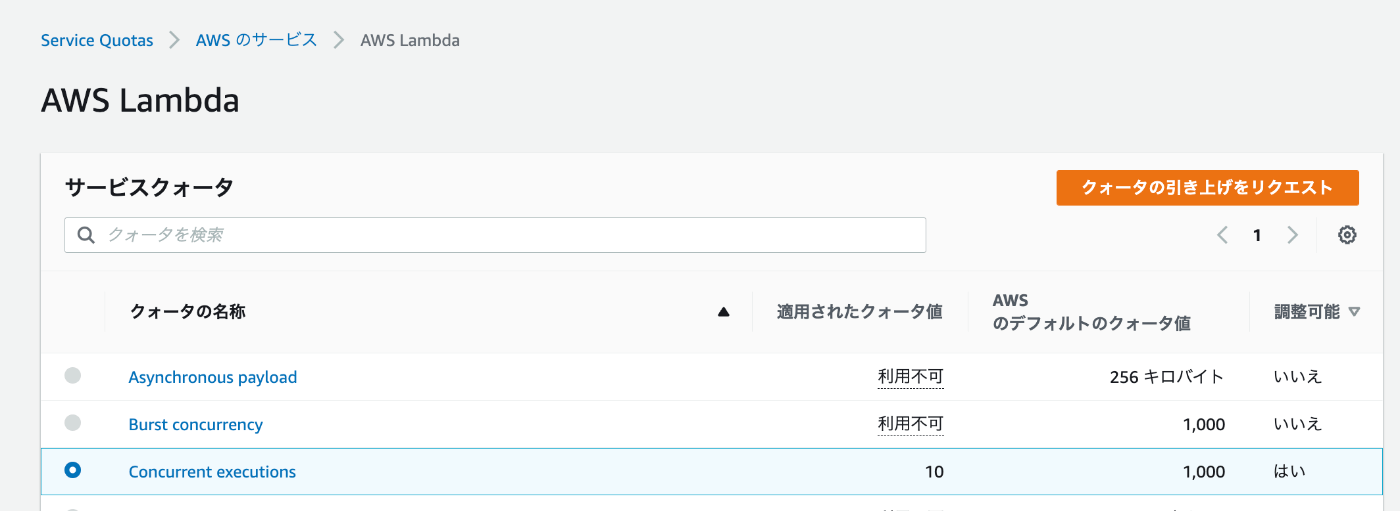Go to next page with right chevron

(x=1292, y=235)
